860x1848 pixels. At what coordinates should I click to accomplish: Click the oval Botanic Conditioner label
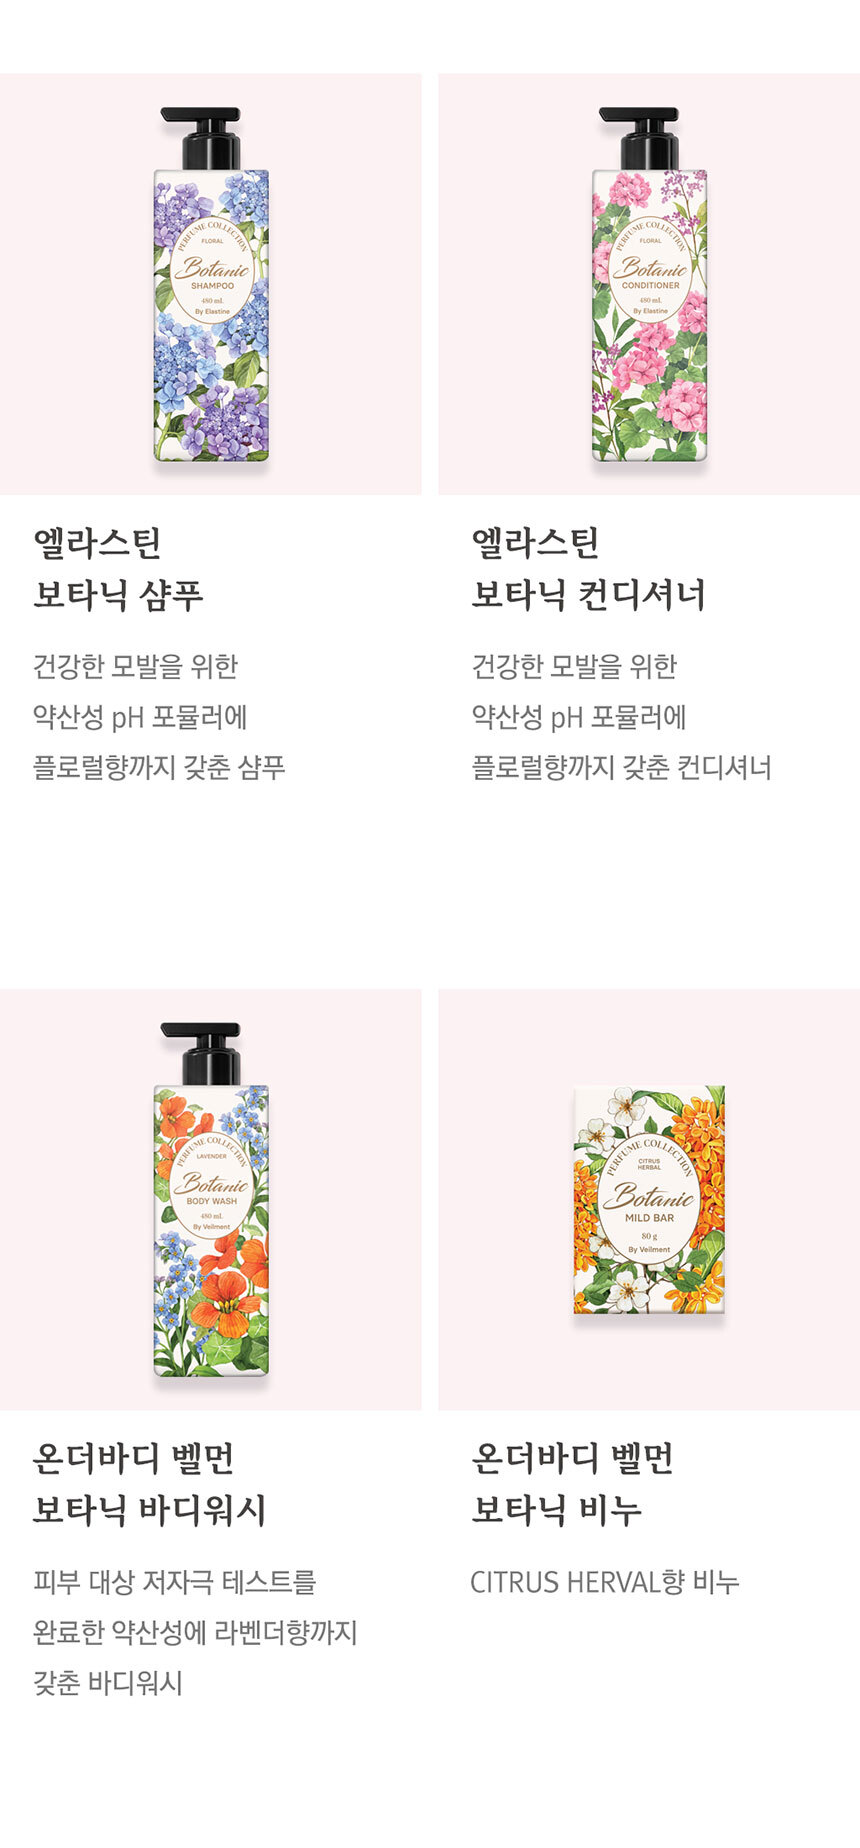coord(650,270)
